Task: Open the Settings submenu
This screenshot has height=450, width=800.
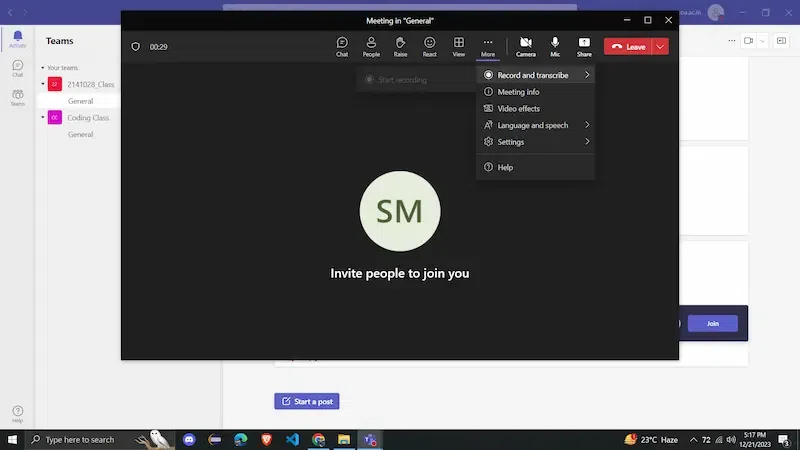Action: [535, 142]
